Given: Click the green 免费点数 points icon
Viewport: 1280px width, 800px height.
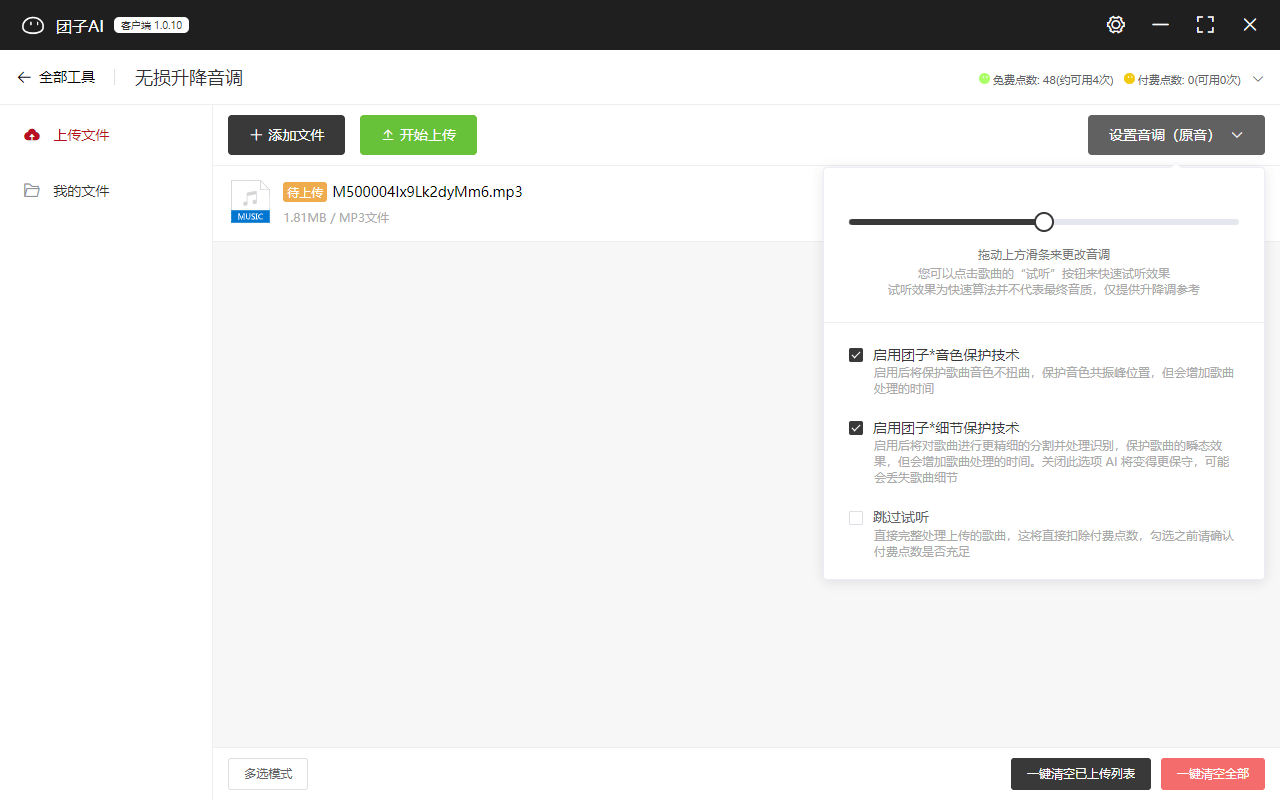Looking at the screenshot, I should click(x=985, y=78).
